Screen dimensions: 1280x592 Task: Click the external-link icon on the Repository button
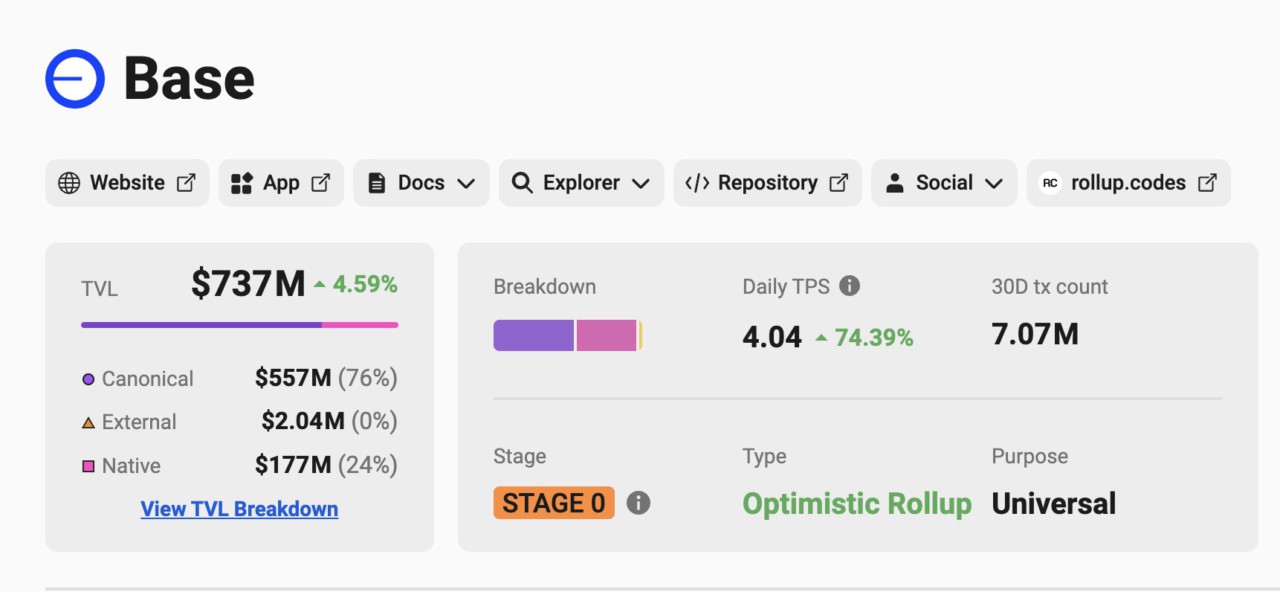coord(839,183)
